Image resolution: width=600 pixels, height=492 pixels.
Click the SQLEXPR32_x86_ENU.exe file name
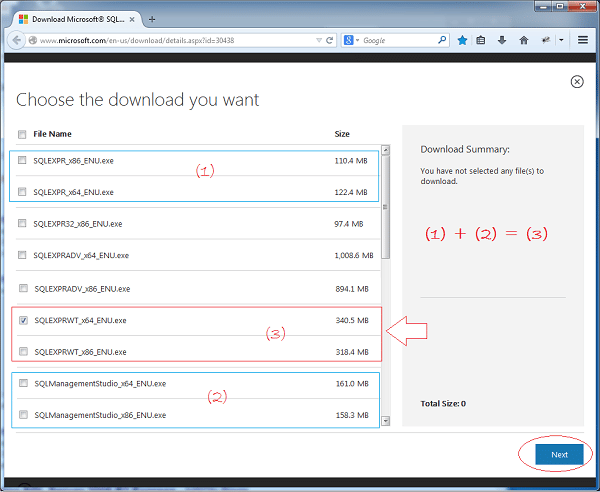(x=78, y=224)
